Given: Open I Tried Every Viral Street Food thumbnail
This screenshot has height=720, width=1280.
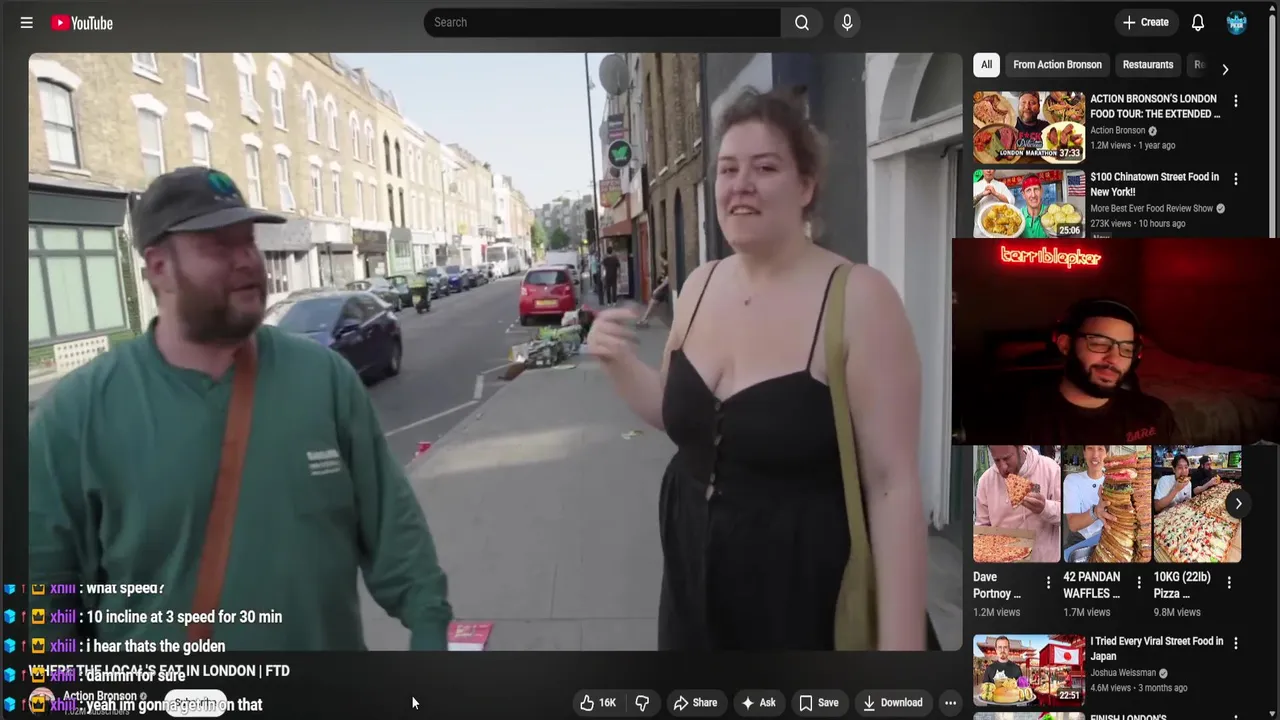Looking at the screenshot, I should (1029, 669).
